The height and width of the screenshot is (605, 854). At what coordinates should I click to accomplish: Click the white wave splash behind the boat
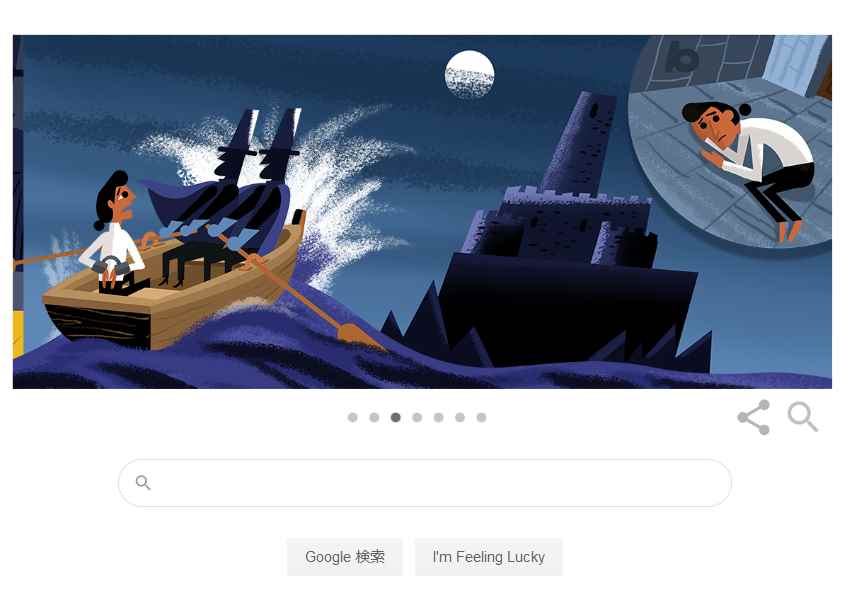pos(305,180)
